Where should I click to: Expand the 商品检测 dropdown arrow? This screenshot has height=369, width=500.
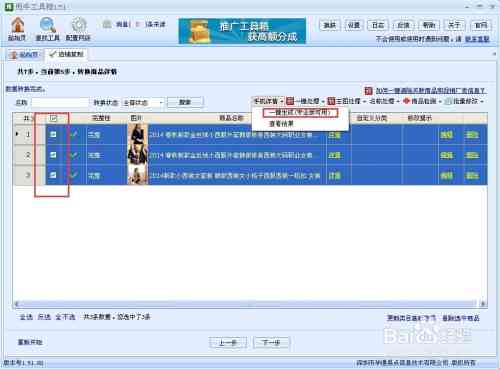coord(440,101)
